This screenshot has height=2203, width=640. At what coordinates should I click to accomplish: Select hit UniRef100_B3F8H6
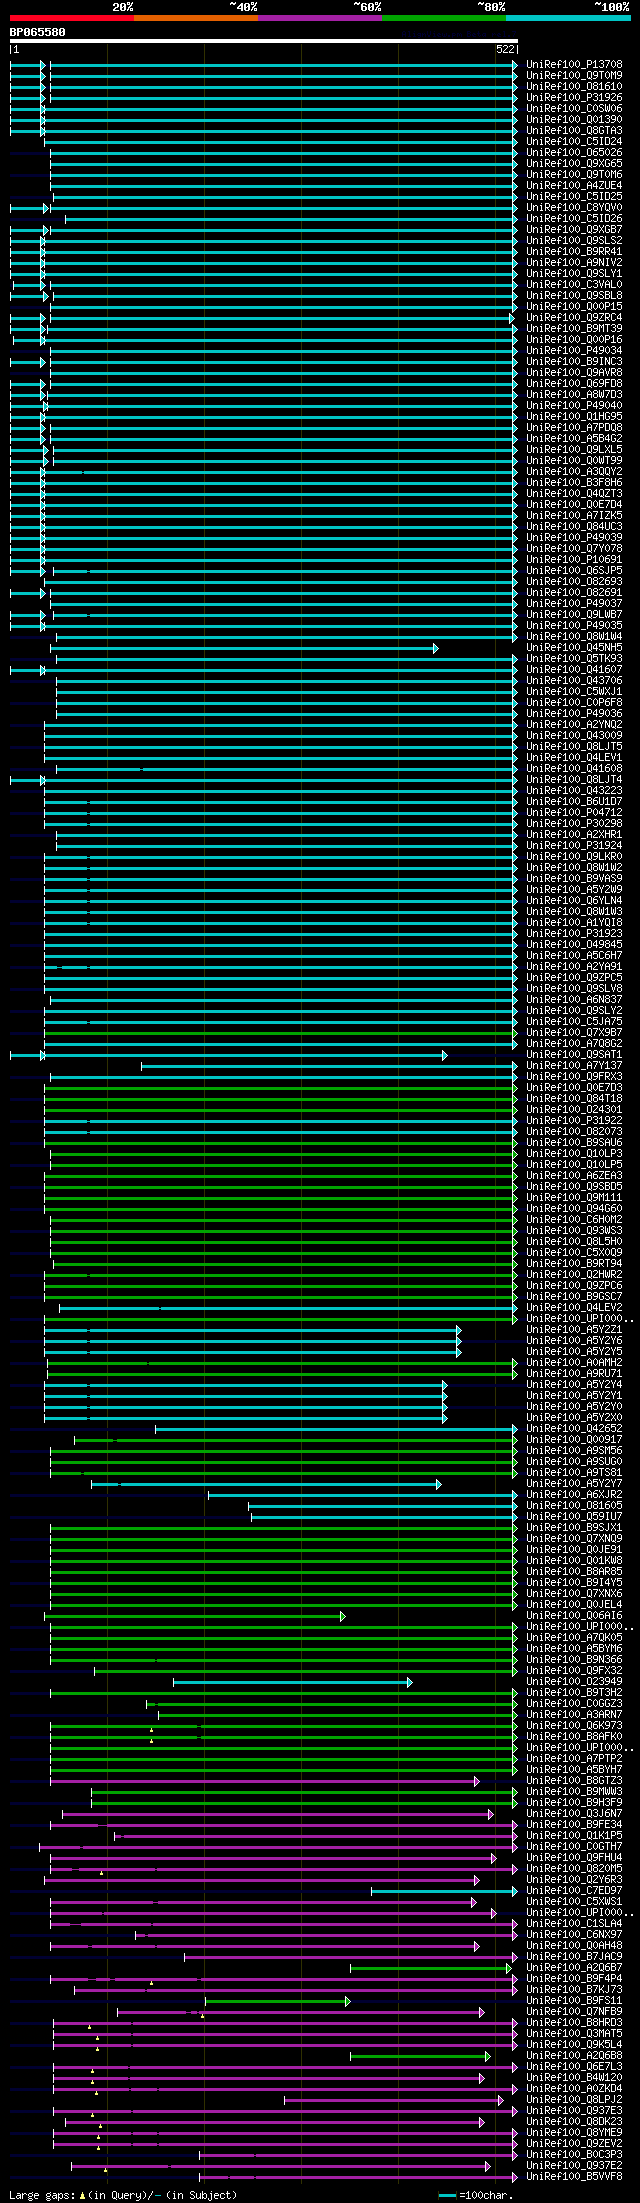(574, 483)
